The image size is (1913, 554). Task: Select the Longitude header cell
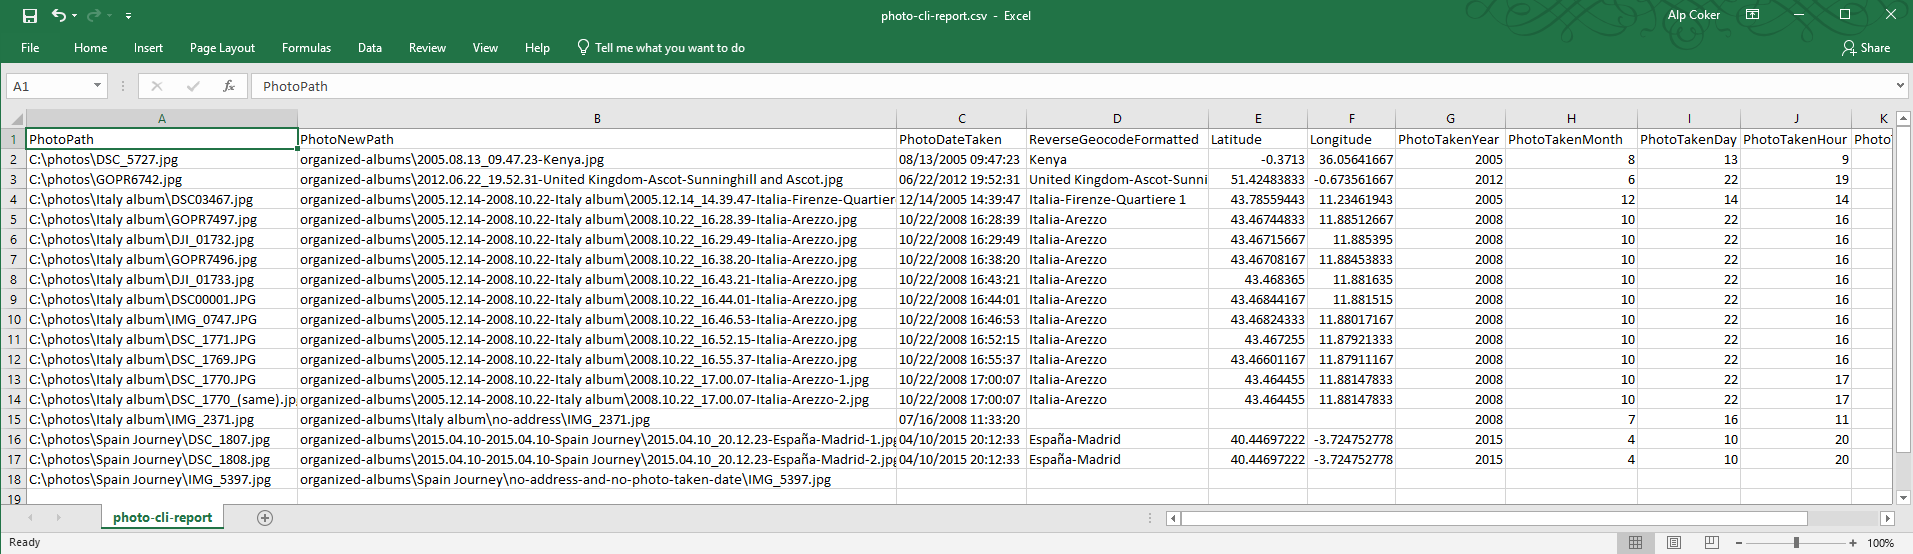pos(1351,139)
